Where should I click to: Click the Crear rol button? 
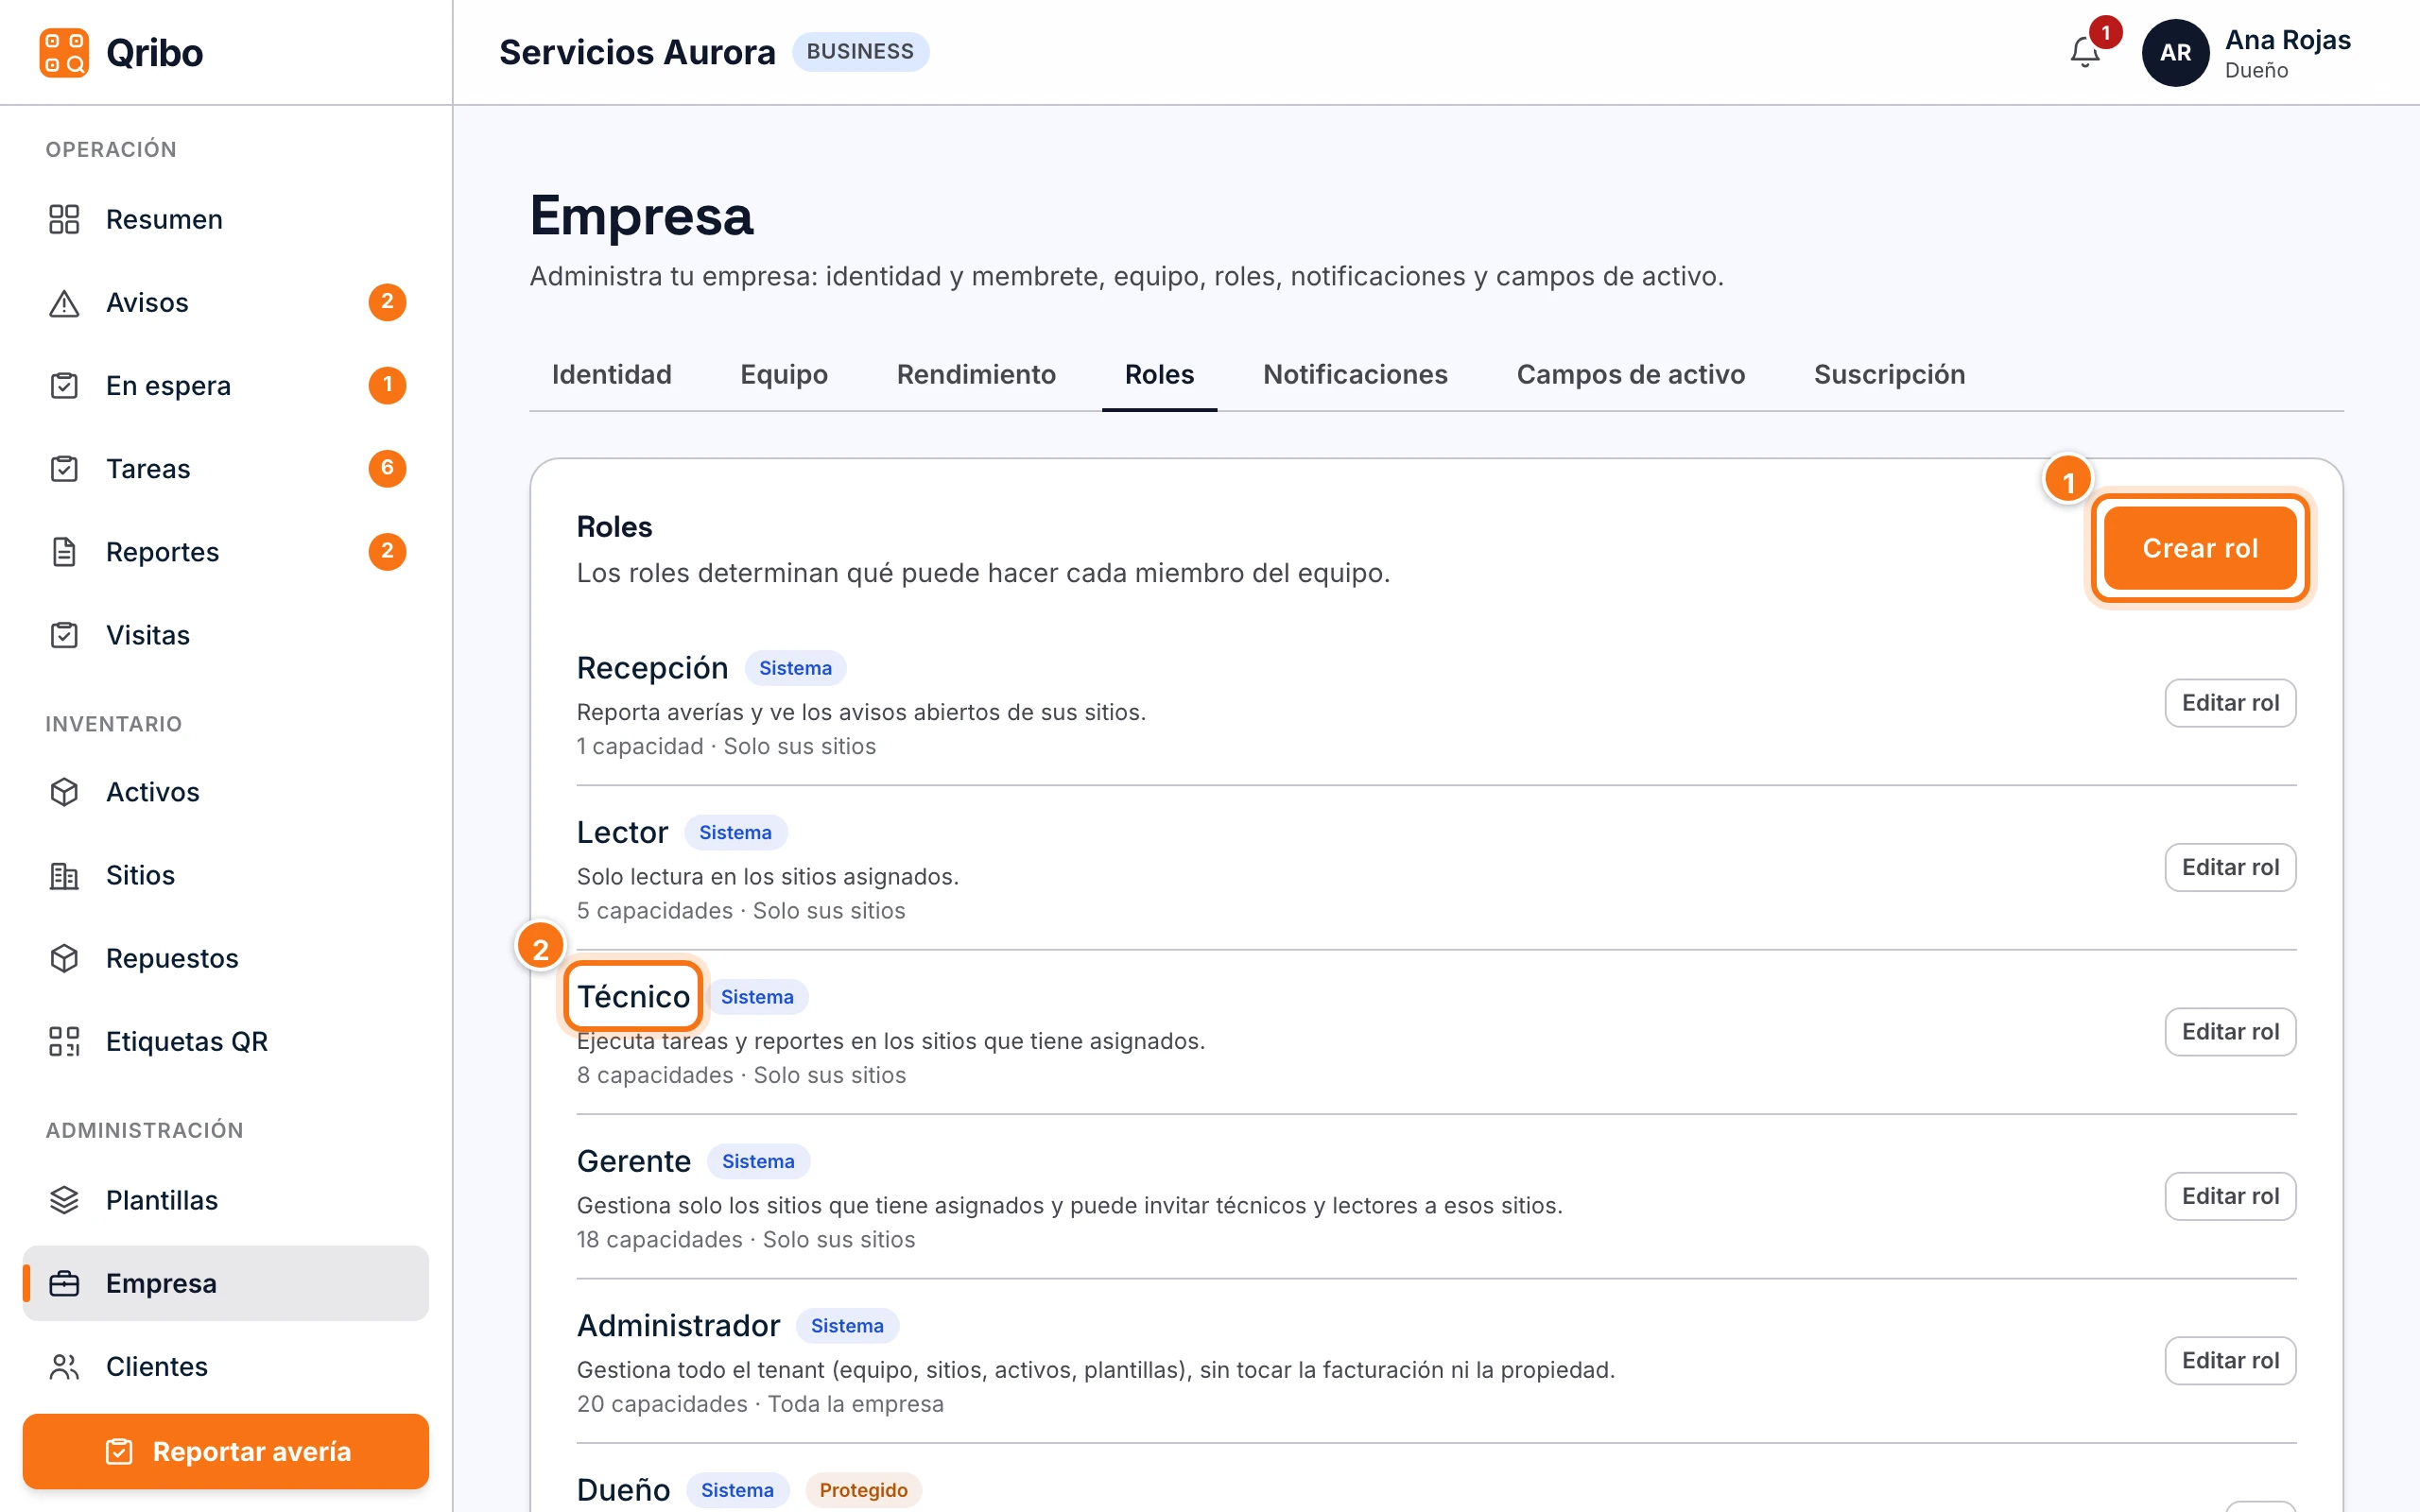2200,548
